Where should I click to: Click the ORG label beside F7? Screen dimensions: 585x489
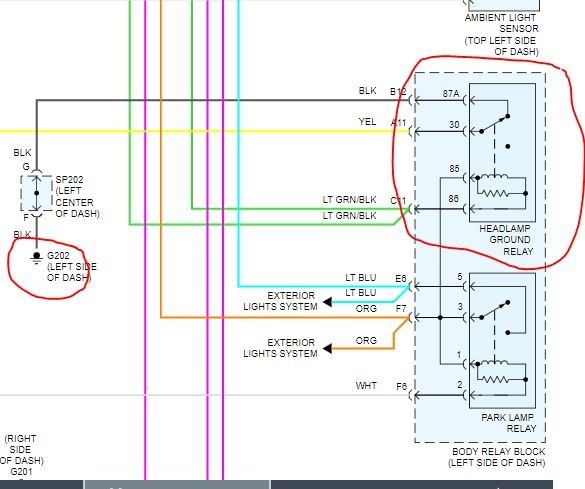[366, 308]
